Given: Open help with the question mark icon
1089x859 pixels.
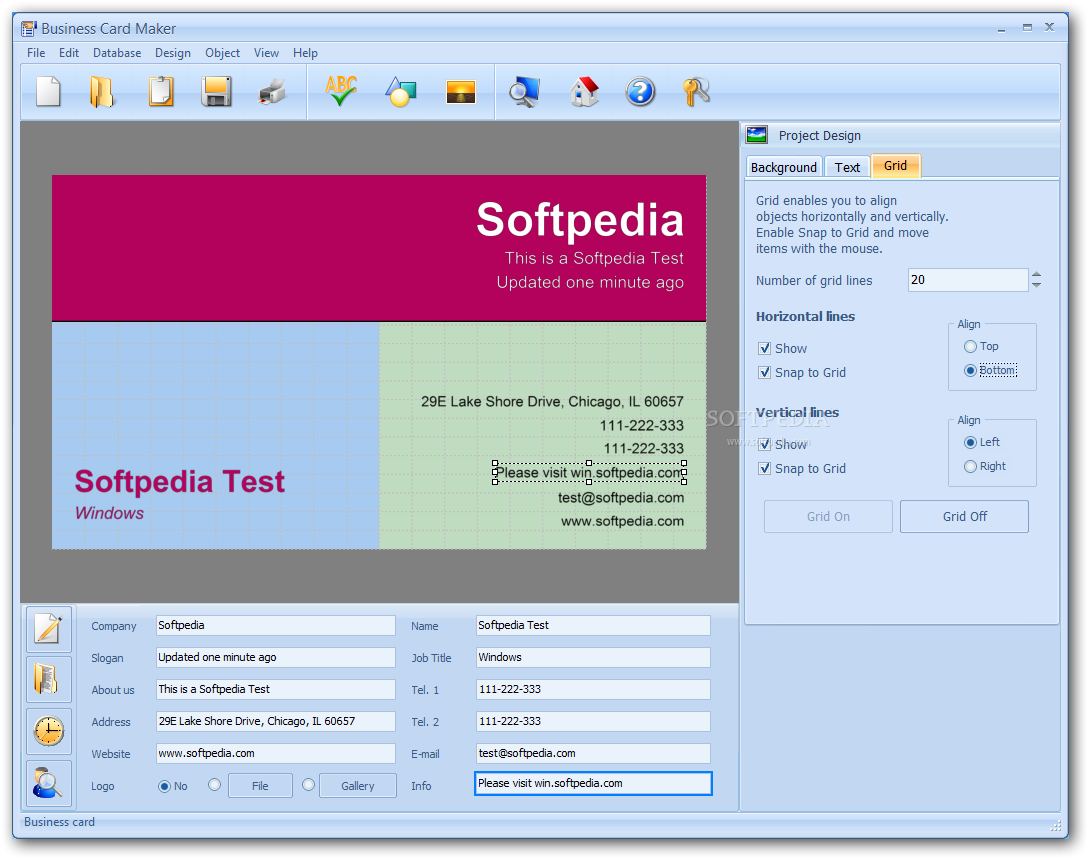Looking at the screenshot, I should 640,92.
